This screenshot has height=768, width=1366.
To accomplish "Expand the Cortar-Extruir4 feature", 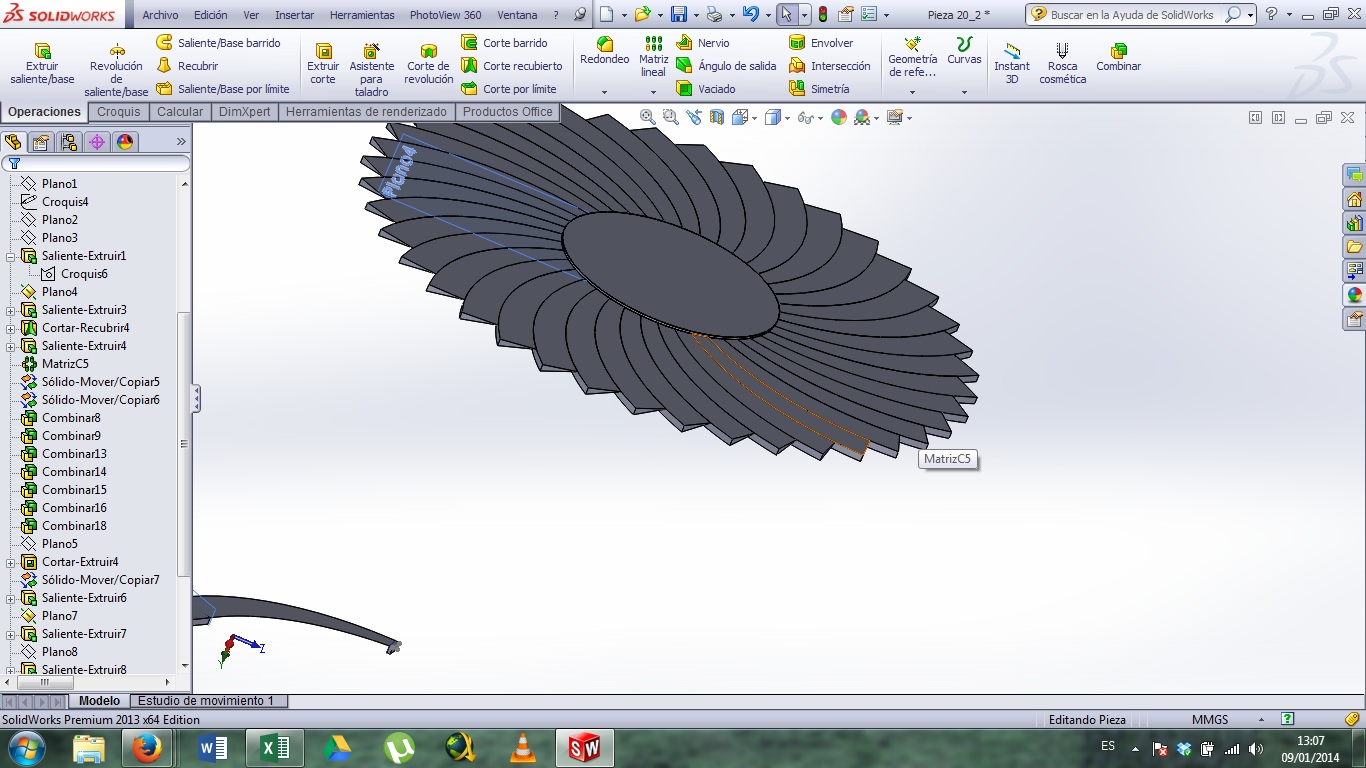I will 11,562.
